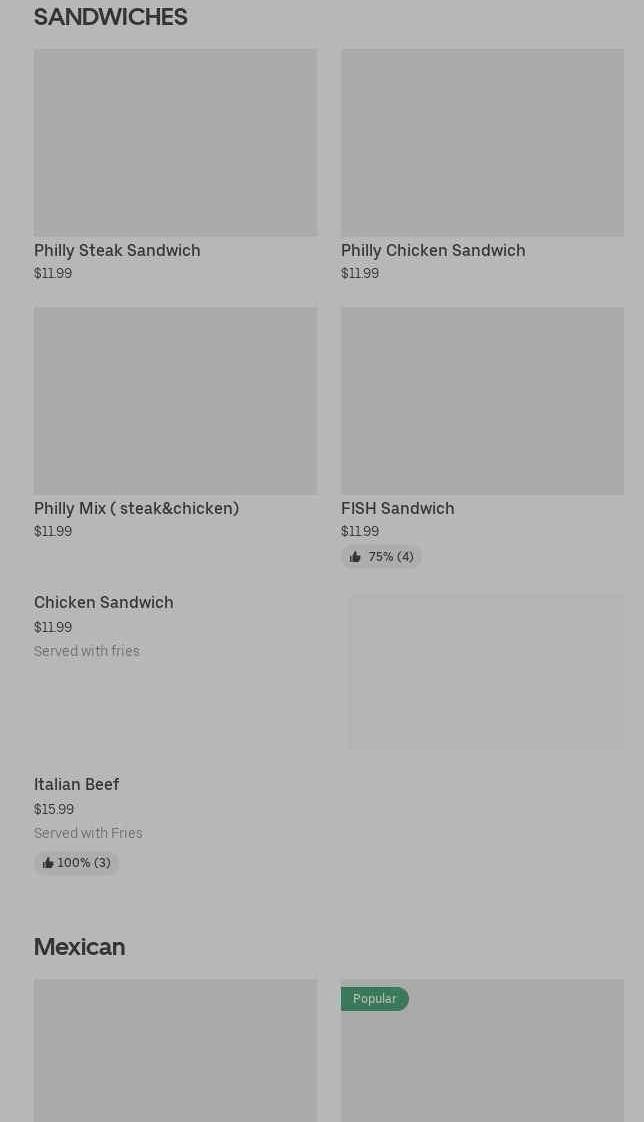Open the FISH Sandwich item name

(x=397, y=508)
